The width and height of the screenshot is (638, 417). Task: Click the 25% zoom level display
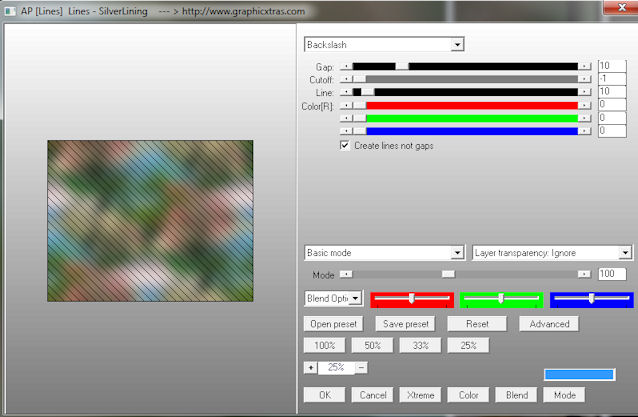coord(336,368)
